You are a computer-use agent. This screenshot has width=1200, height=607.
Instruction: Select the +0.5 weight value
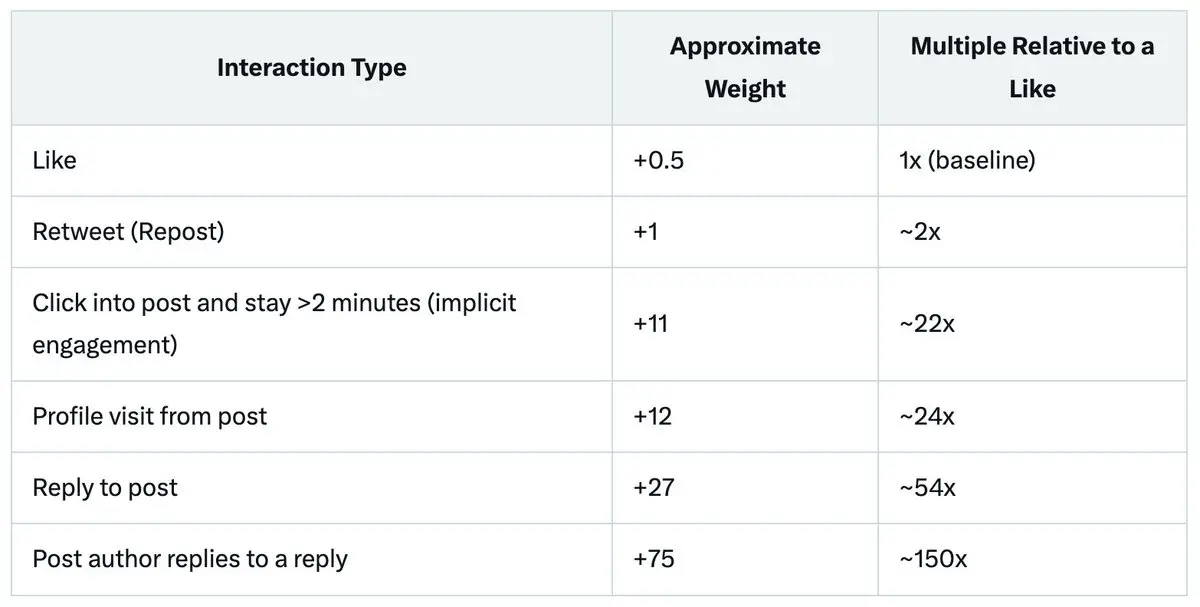click(659, 160)
